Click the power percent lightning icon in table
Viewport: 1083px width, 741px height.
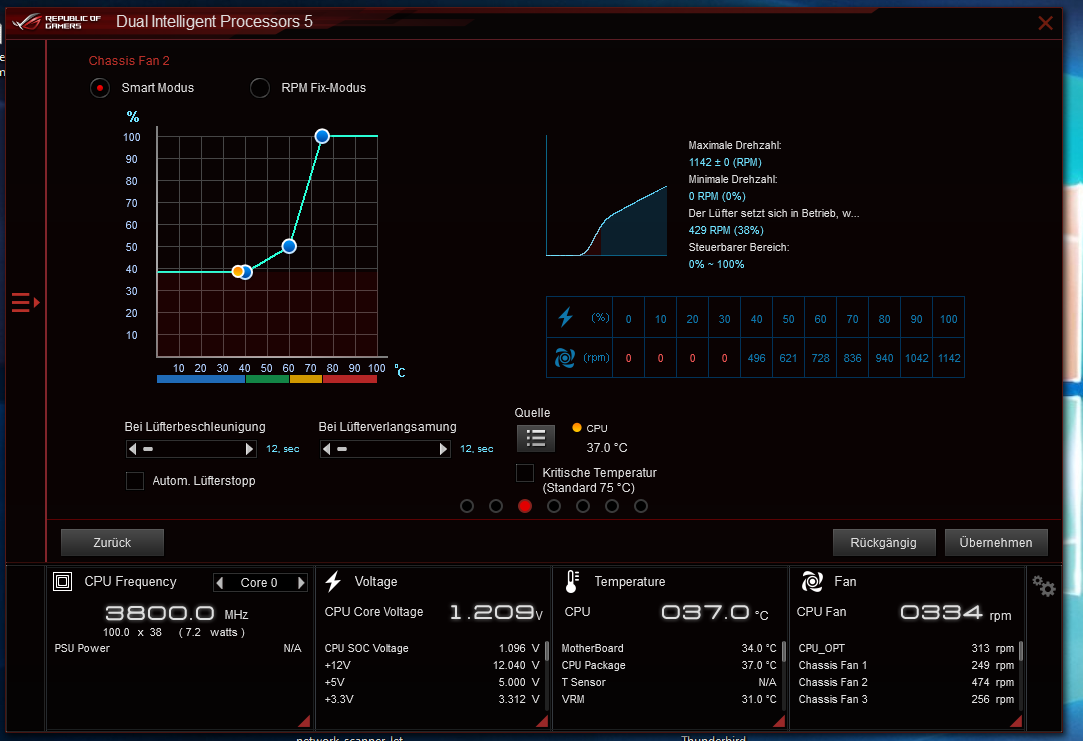566,318
